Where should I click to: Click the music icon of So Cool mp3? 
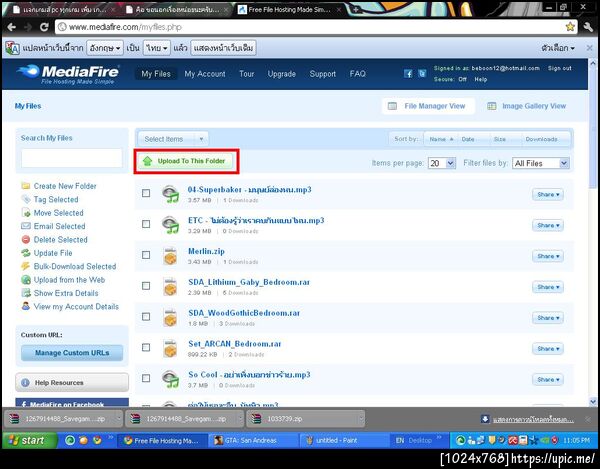pyautogui.click(x=170, y=379)
